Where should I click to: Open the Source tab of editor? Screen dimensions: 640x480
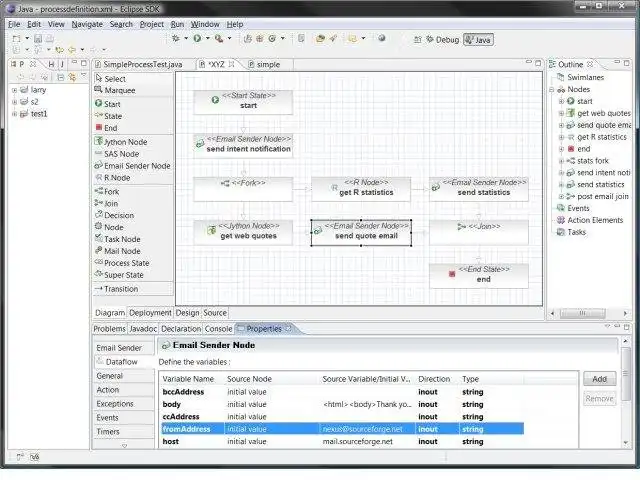pyautogui.click(x=215, y=313)
